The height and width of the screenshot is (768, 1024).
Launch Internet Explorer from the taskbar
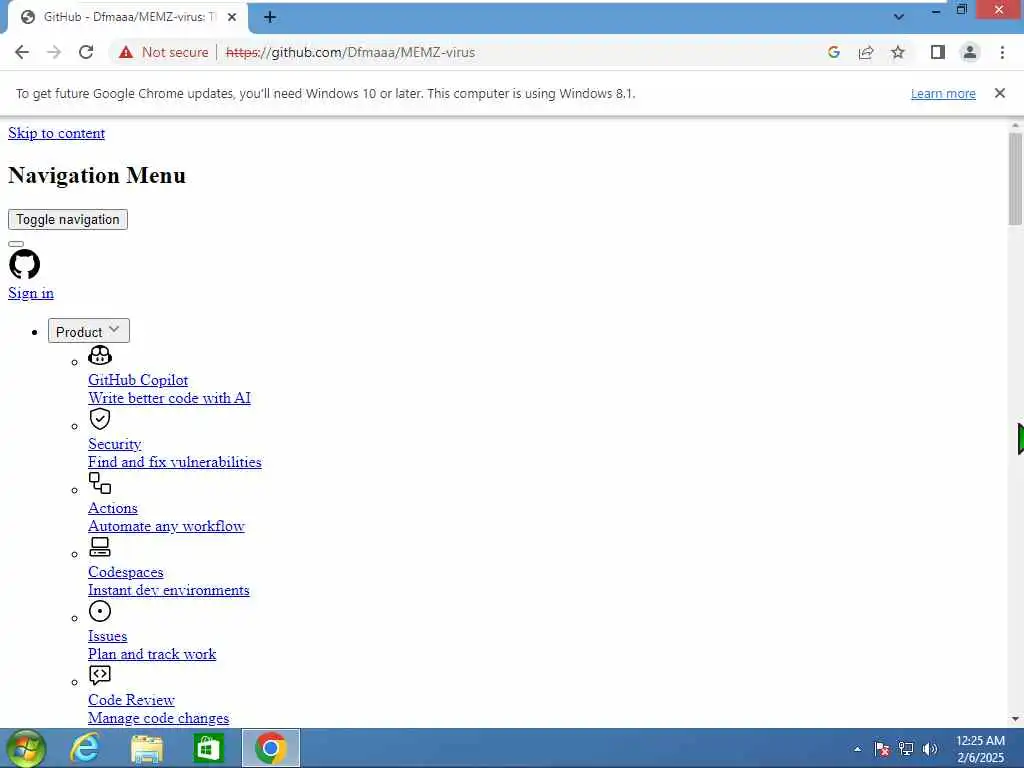(85, 748)
